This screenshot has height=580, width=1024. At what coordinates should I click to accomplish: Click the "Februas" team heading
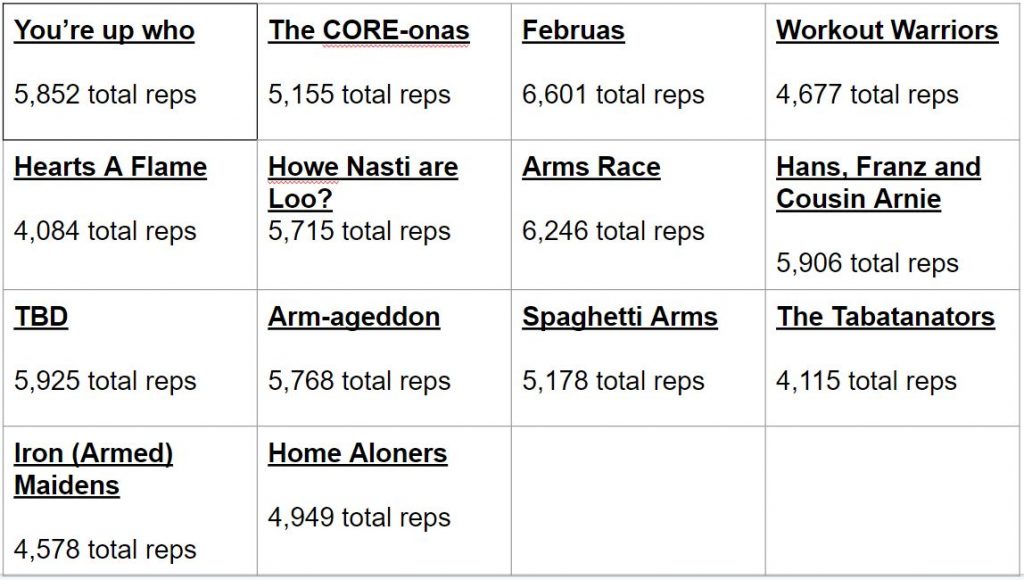coord(573,31)
